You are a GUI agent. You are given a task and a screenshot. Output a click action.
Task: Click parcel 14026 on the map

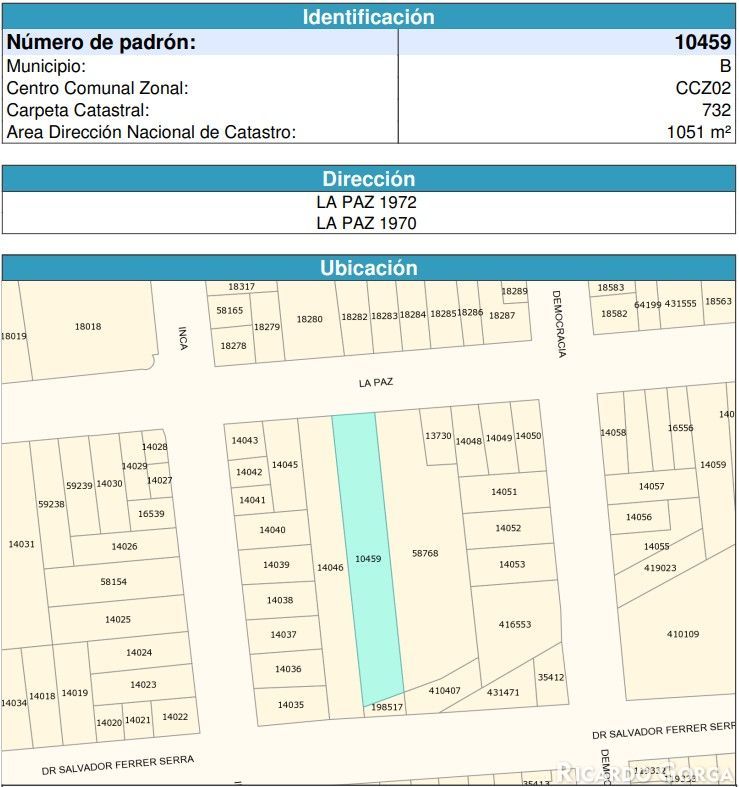click(124, 546)
